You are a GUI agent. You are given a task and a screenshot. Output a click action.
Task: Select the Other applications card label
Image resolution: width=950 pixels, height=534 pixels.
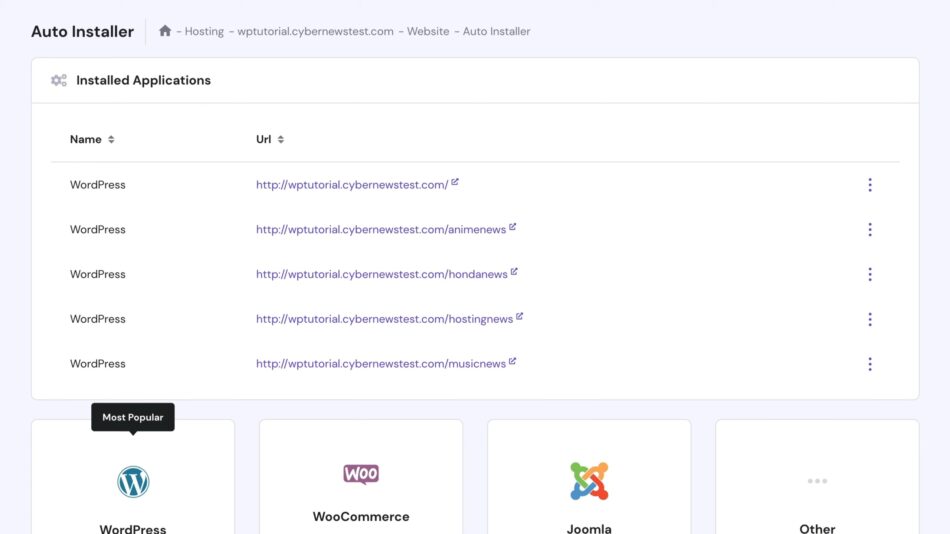pos(817,528)
